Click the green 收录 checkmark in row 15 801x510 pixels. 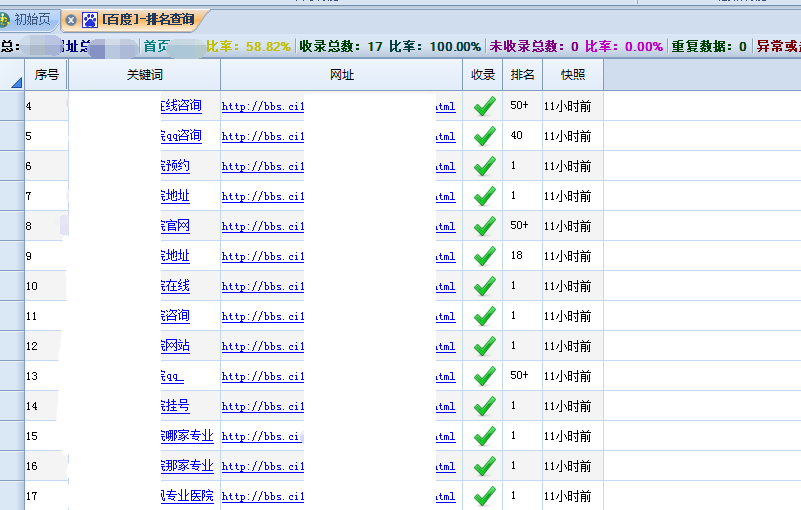pos(484,436)
